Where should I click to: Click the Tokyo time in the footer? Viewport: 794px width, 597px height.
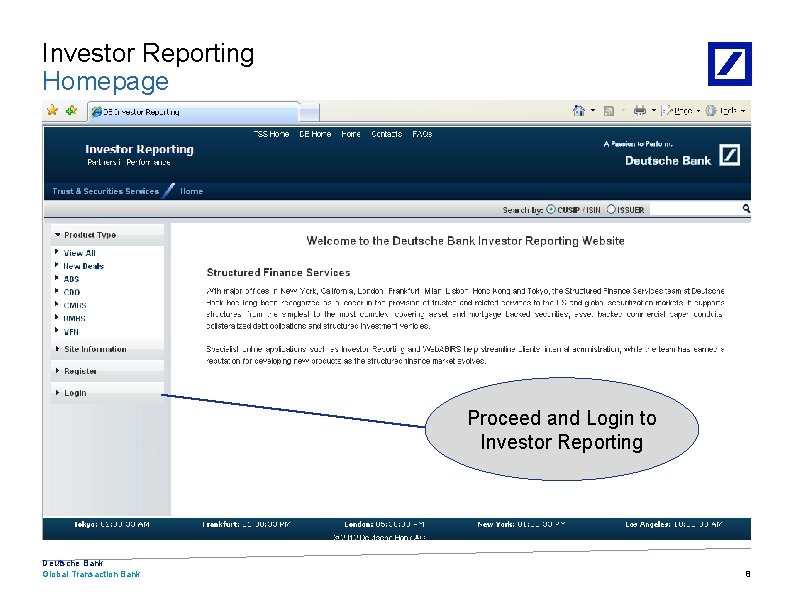[x=112, y=525]
